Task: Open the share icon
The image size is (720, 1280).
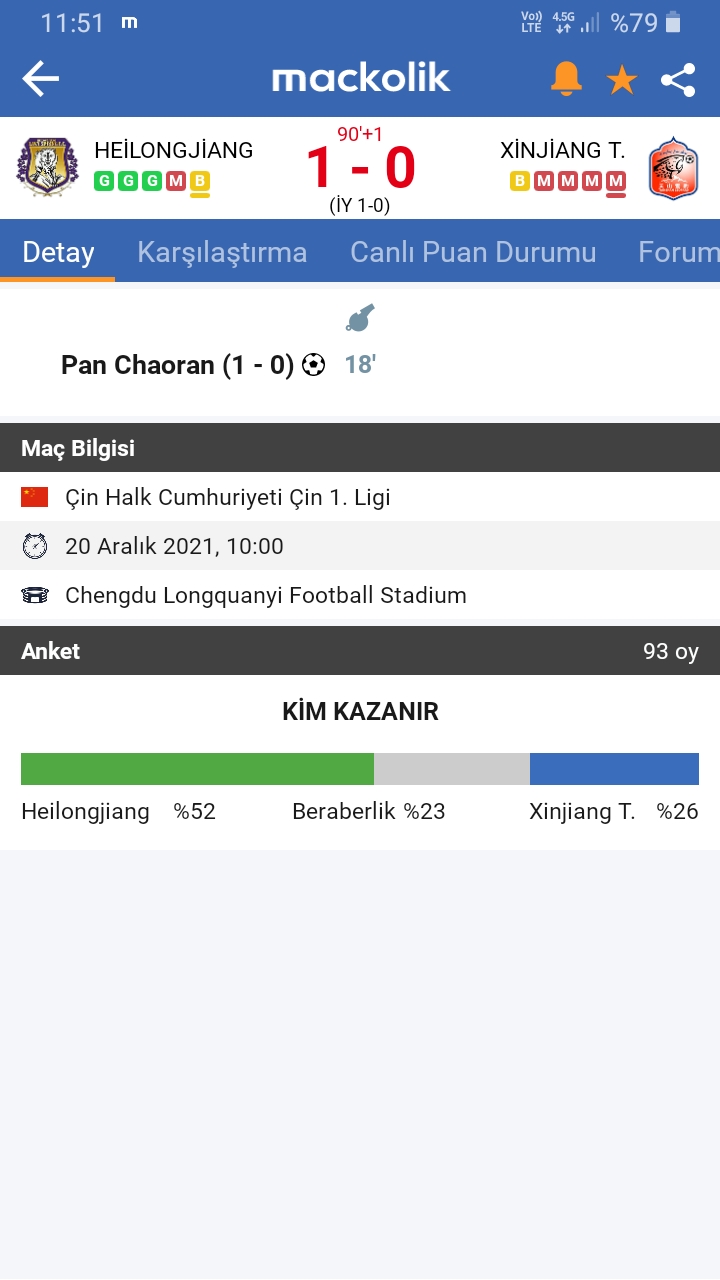Action: click(x=678, y=80)
